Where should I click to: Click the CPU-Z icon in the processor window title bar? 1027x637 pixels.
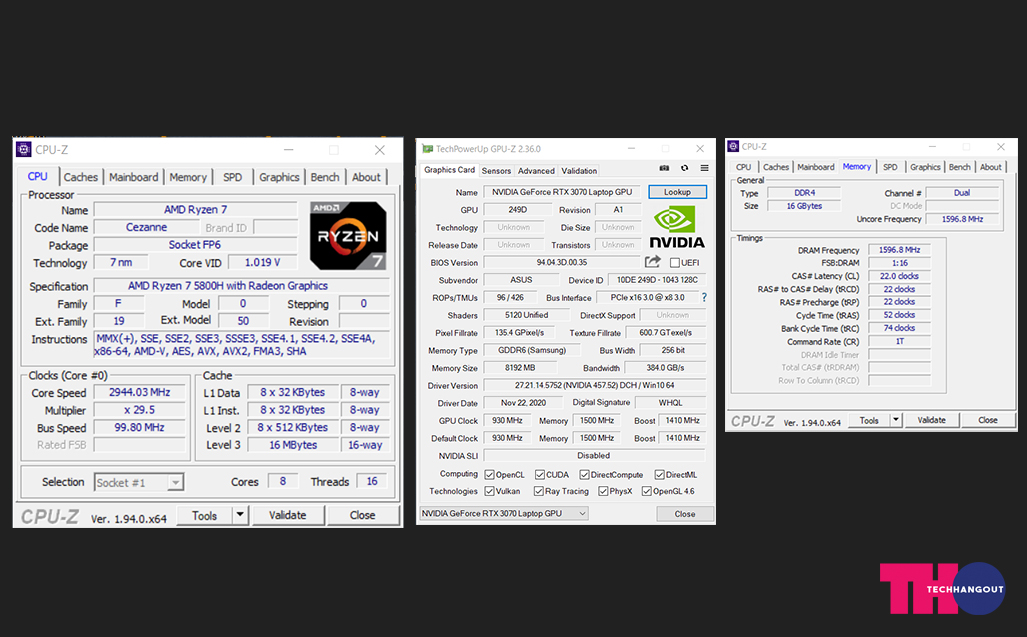(x=24, y=150)
